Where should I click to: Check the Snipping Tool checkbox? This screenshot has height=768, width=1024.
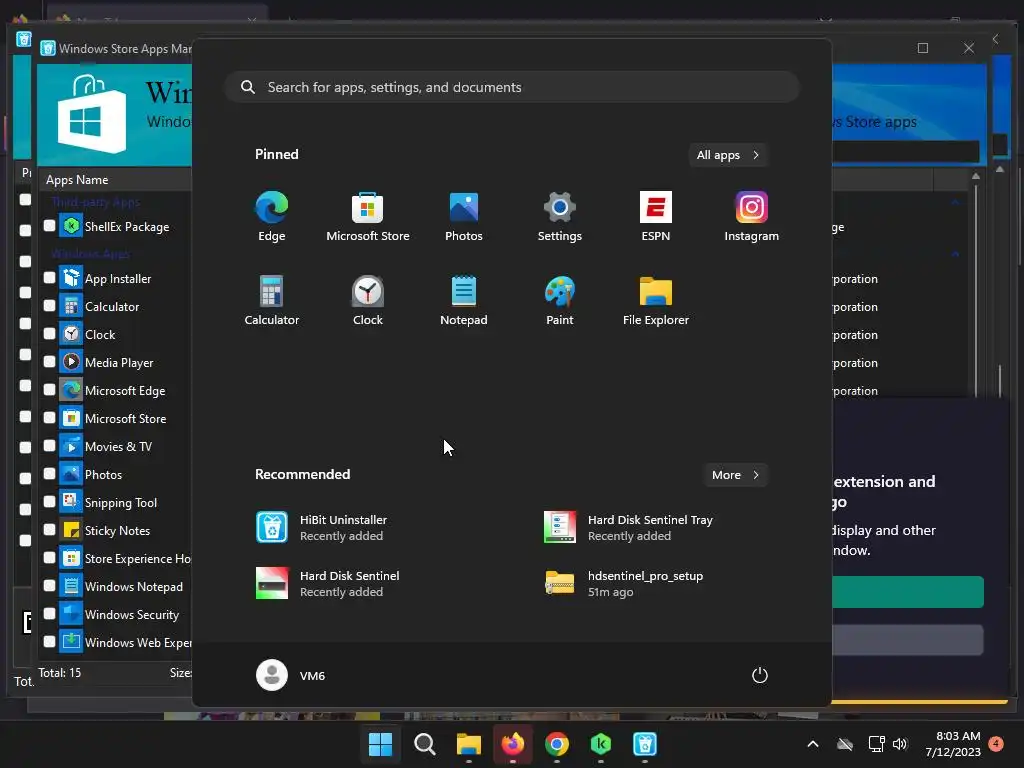point(50,502)
